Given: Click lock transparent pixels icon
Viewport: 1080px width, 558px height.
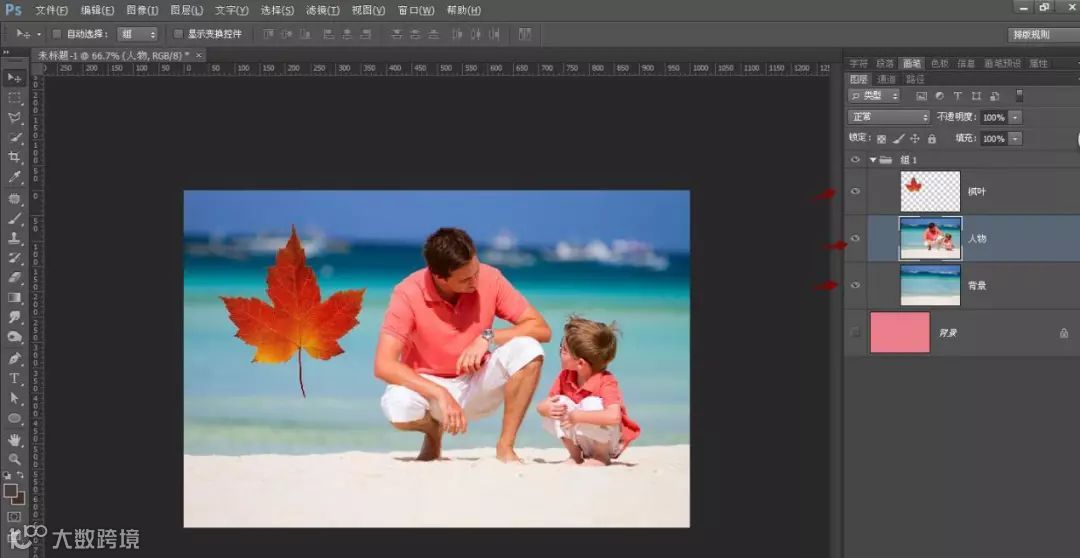Looking at the screenshot, I should click(x=881, y=138).
